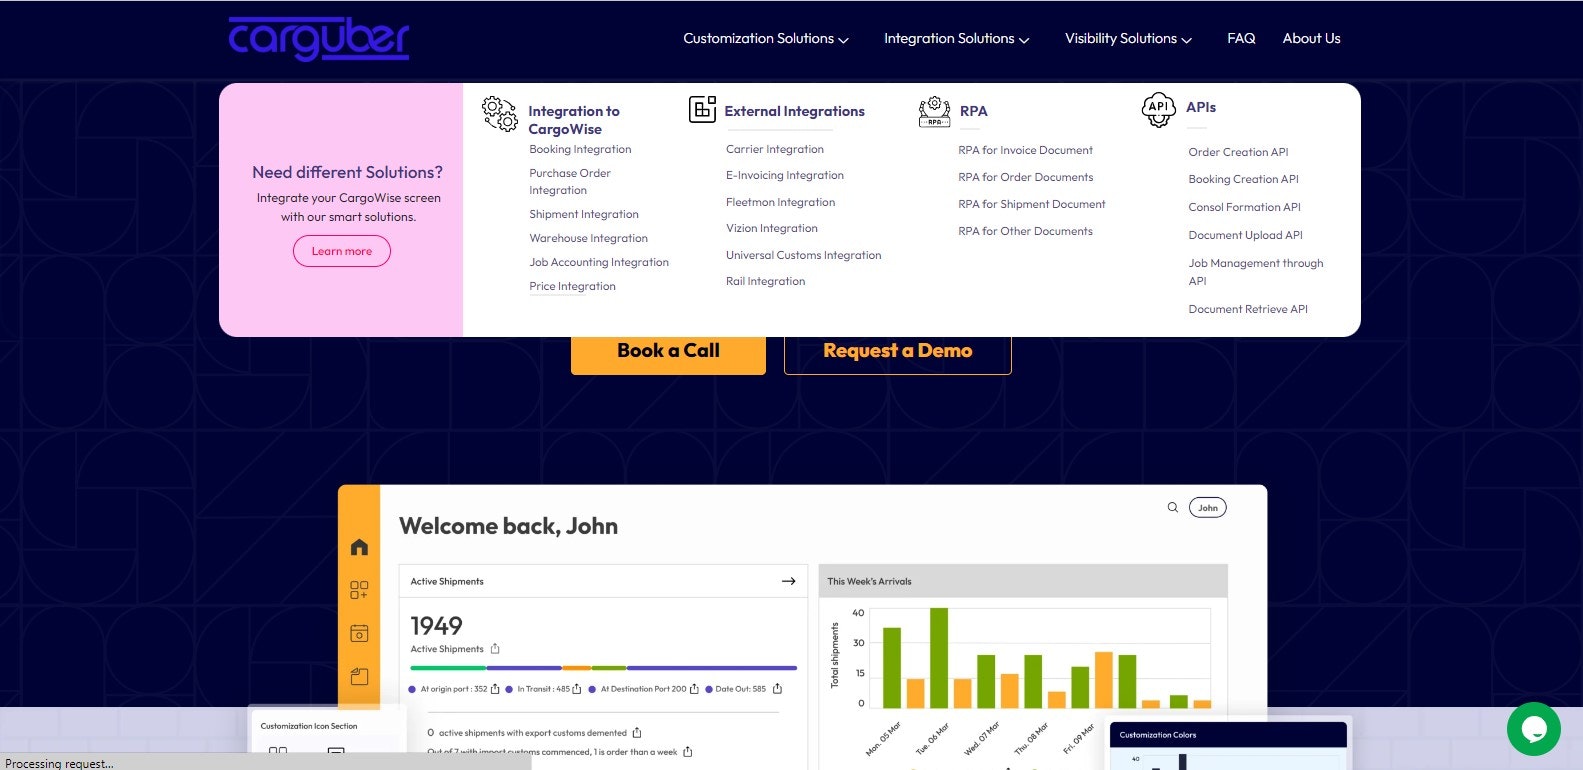The height and width of the screenshot is (770, 1583).
Task: Click the External Integrations heading
Action: pos(794,111)
